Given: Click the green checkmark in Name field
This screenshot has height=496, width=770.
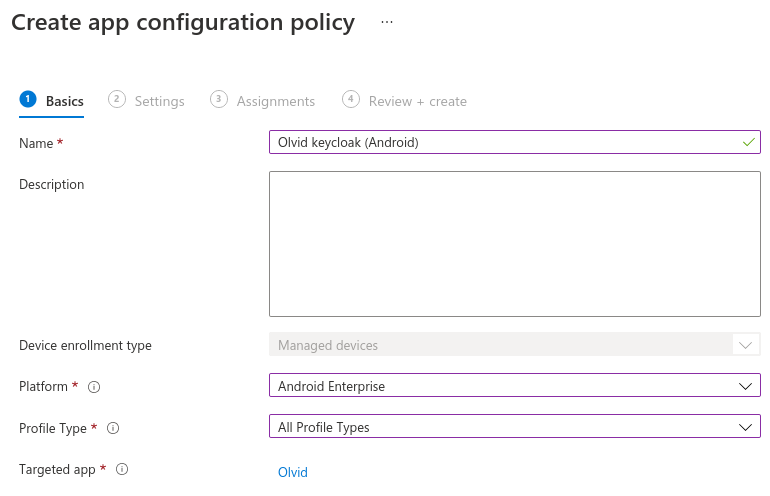Looking at the screenshot, I should coord(748,142).
